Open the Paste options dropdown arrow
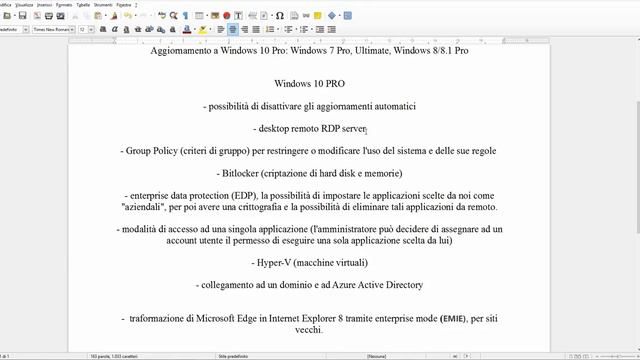This screenshot has width=640, height=360. tap(105, 16)
